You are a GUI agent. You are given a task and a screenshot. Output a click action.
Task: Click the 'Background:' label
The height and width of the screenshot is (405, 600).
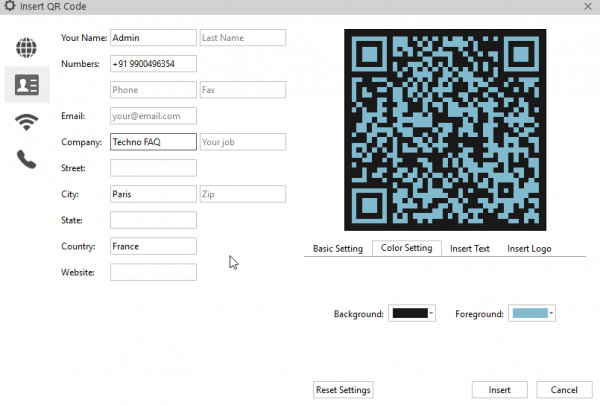tap(359, 314)
